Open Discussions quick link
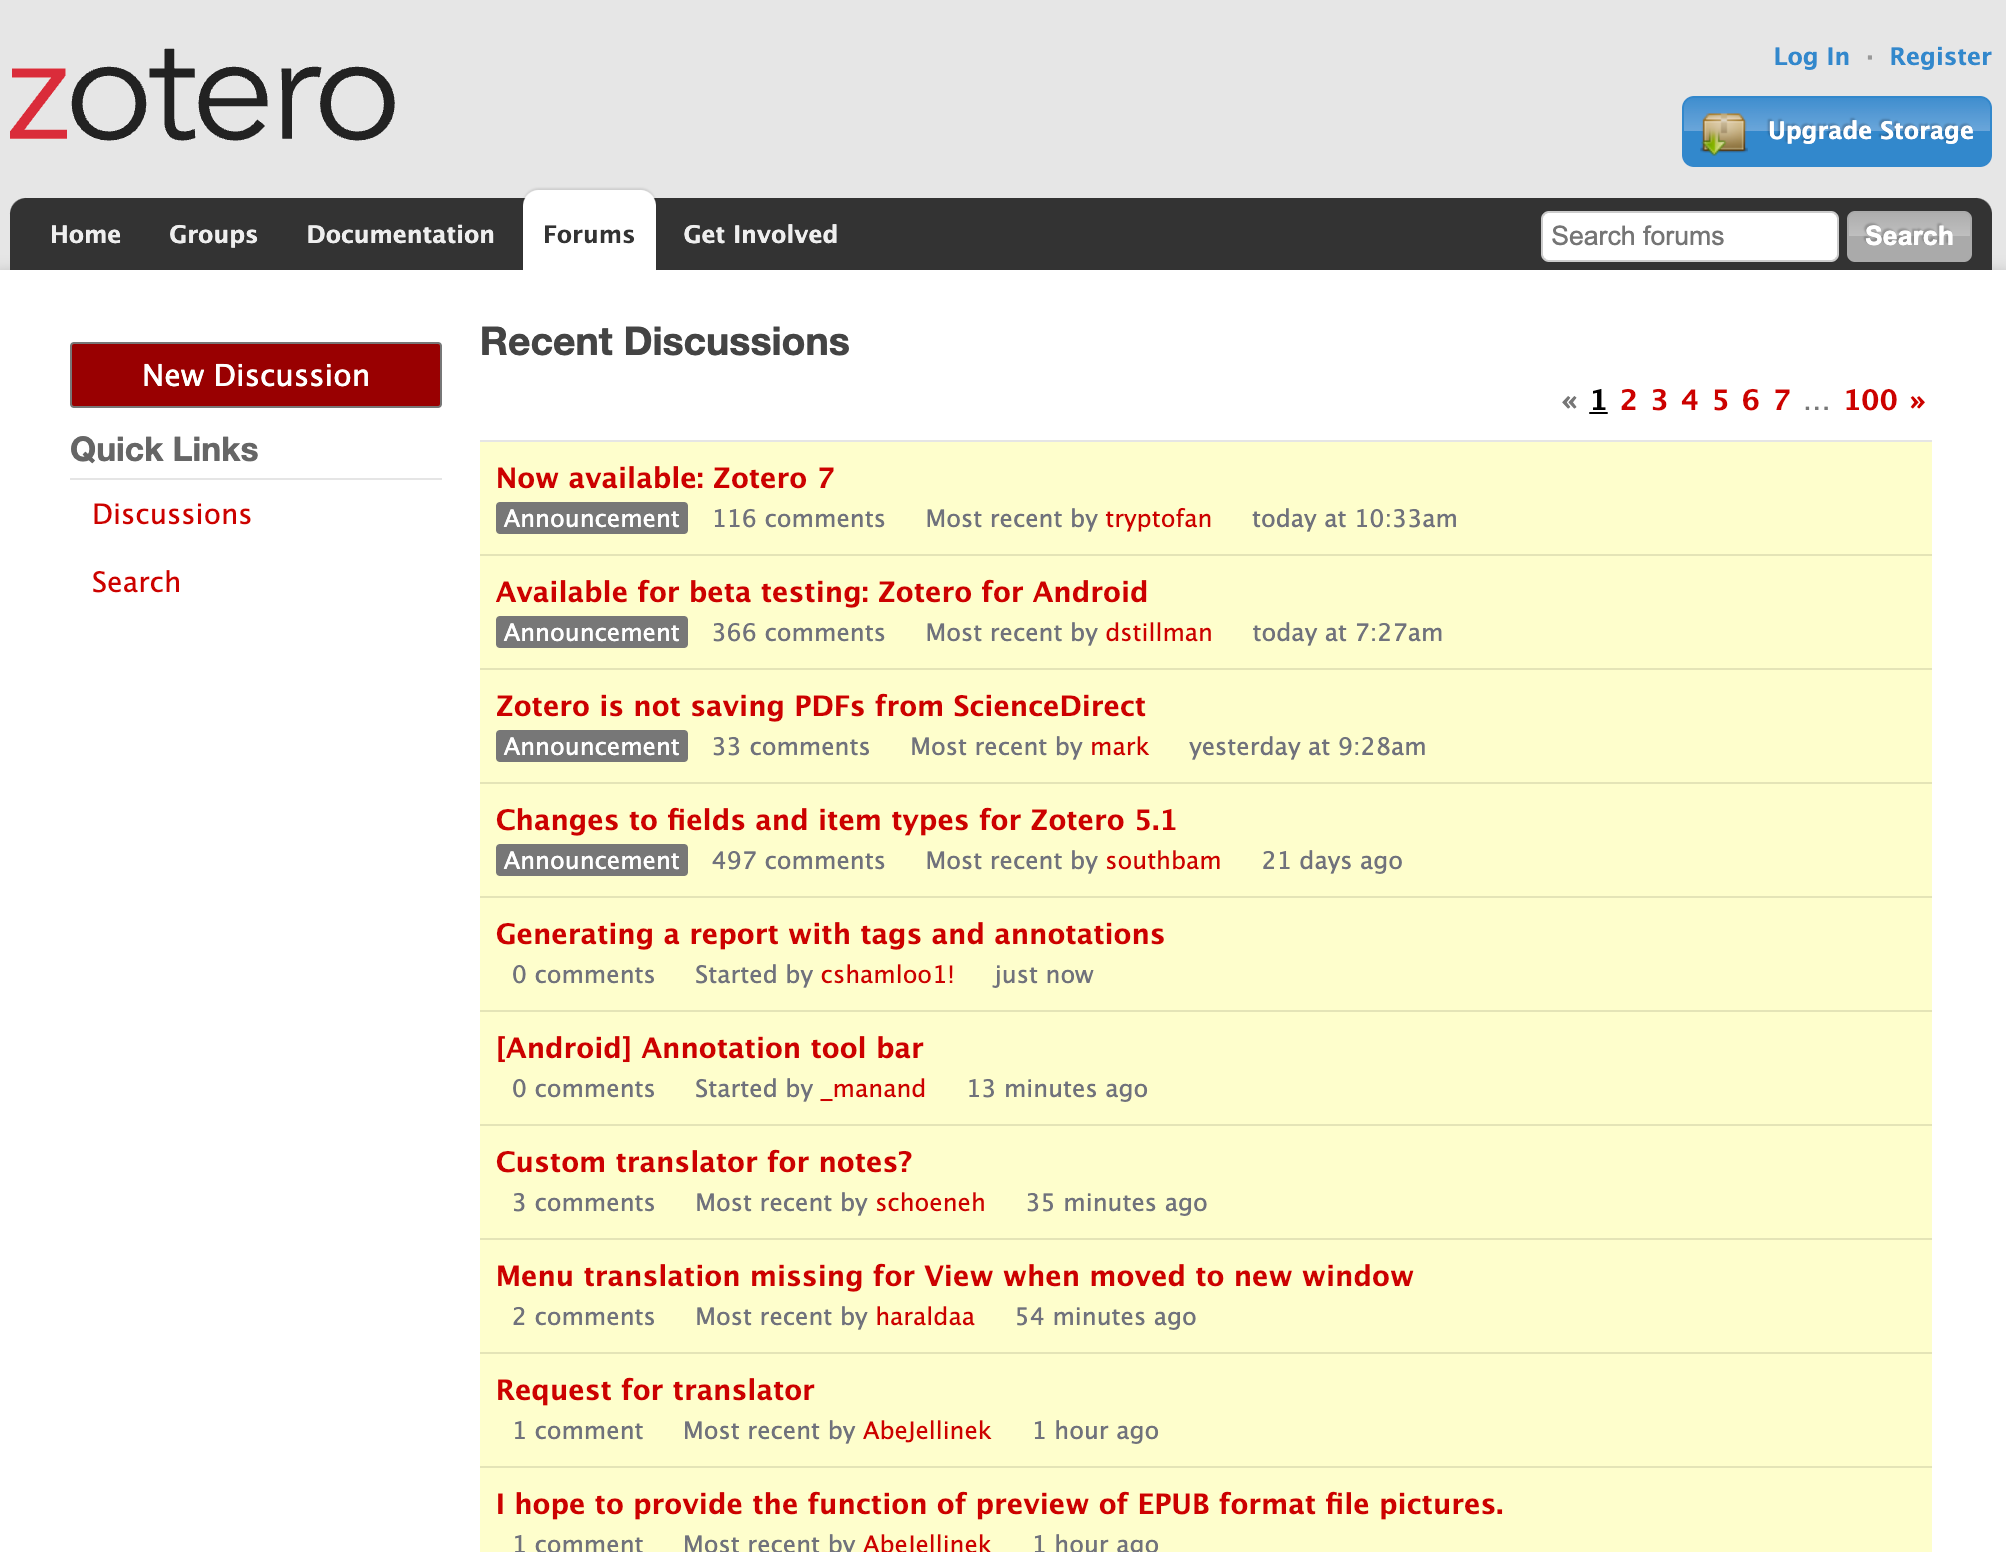Screen dimensions: 2006x1552 tap(172, 514)
